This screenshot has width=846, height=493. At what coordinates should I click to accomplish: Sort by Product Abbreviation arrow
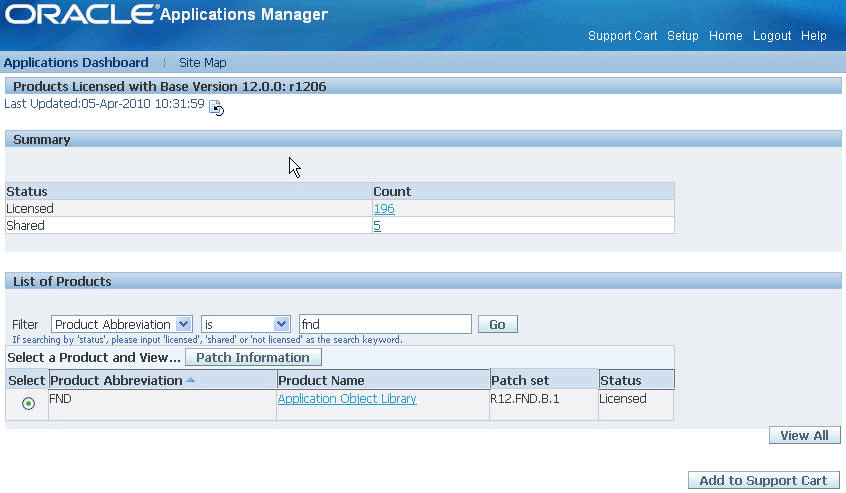[190, 380]
